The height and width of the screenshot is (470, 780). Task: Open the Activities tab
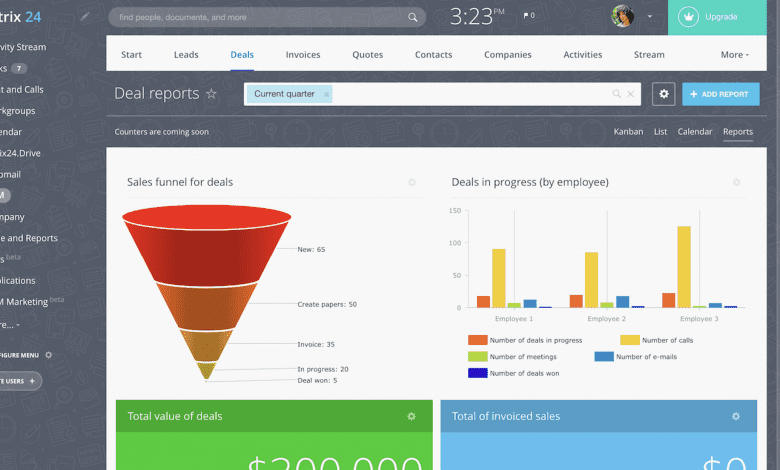point(583,55)
